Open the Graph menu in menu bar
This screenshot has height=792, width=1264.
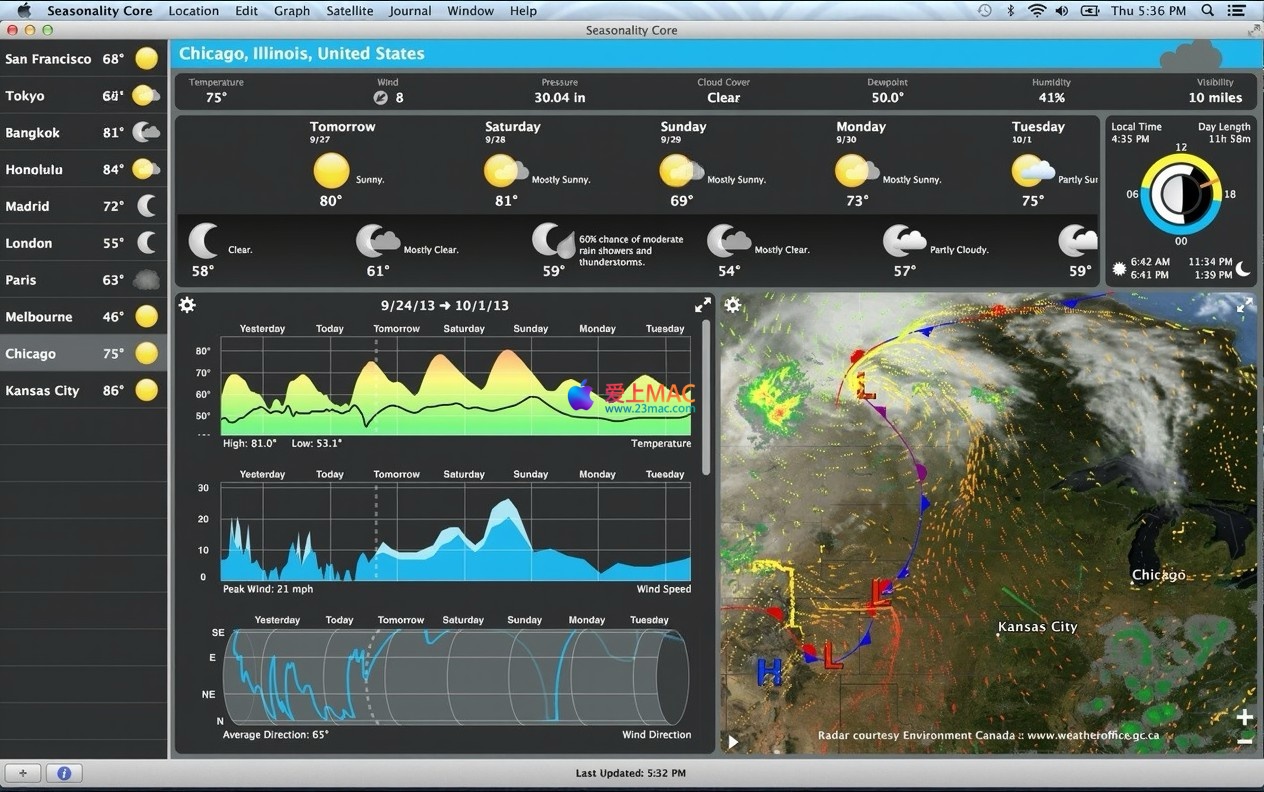[291, 11]
